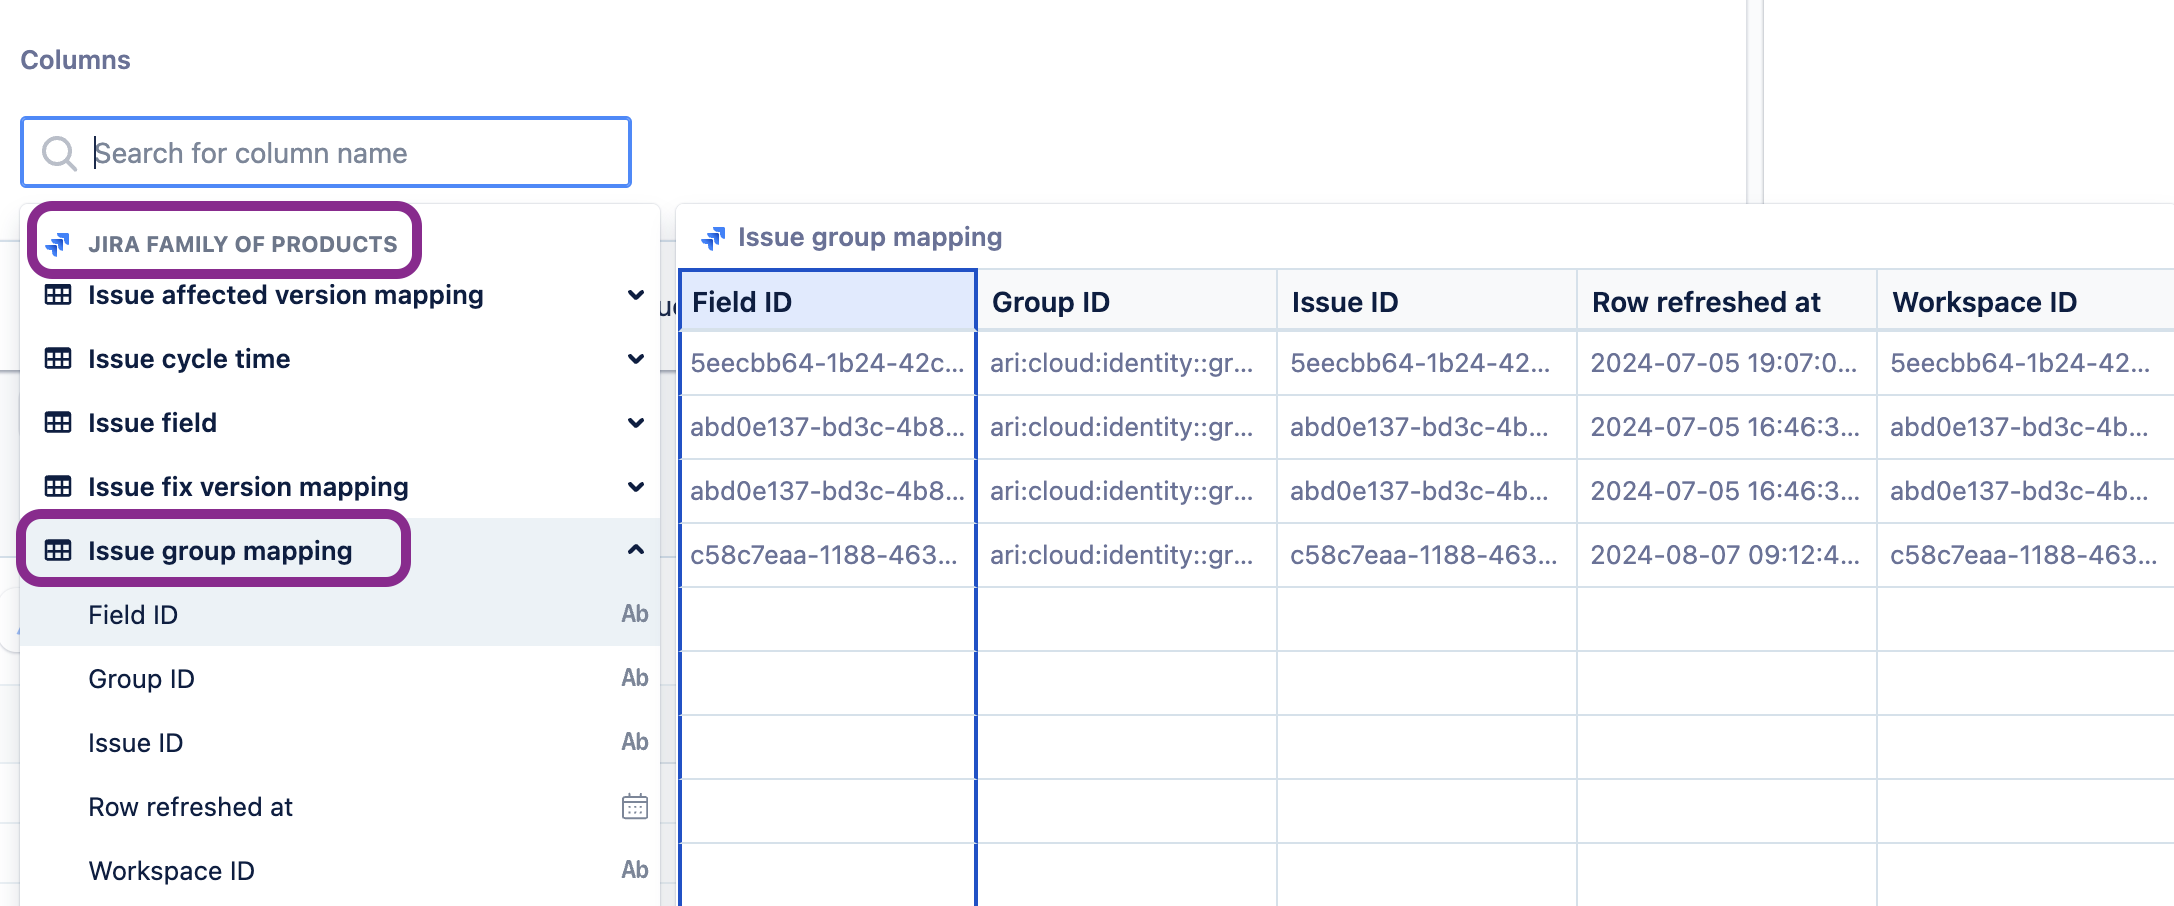
Task: Click cell 2024-07-05 19:07:0... timestamp
Action: [x=1727, y=363]
